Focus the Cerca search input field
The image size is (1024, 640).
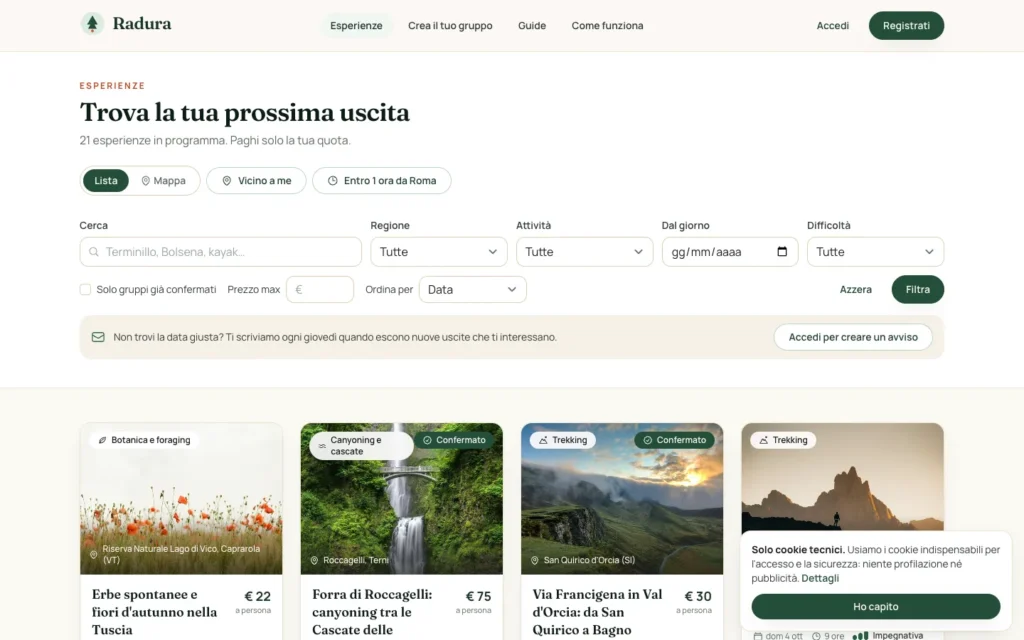(x=221, y=252)
